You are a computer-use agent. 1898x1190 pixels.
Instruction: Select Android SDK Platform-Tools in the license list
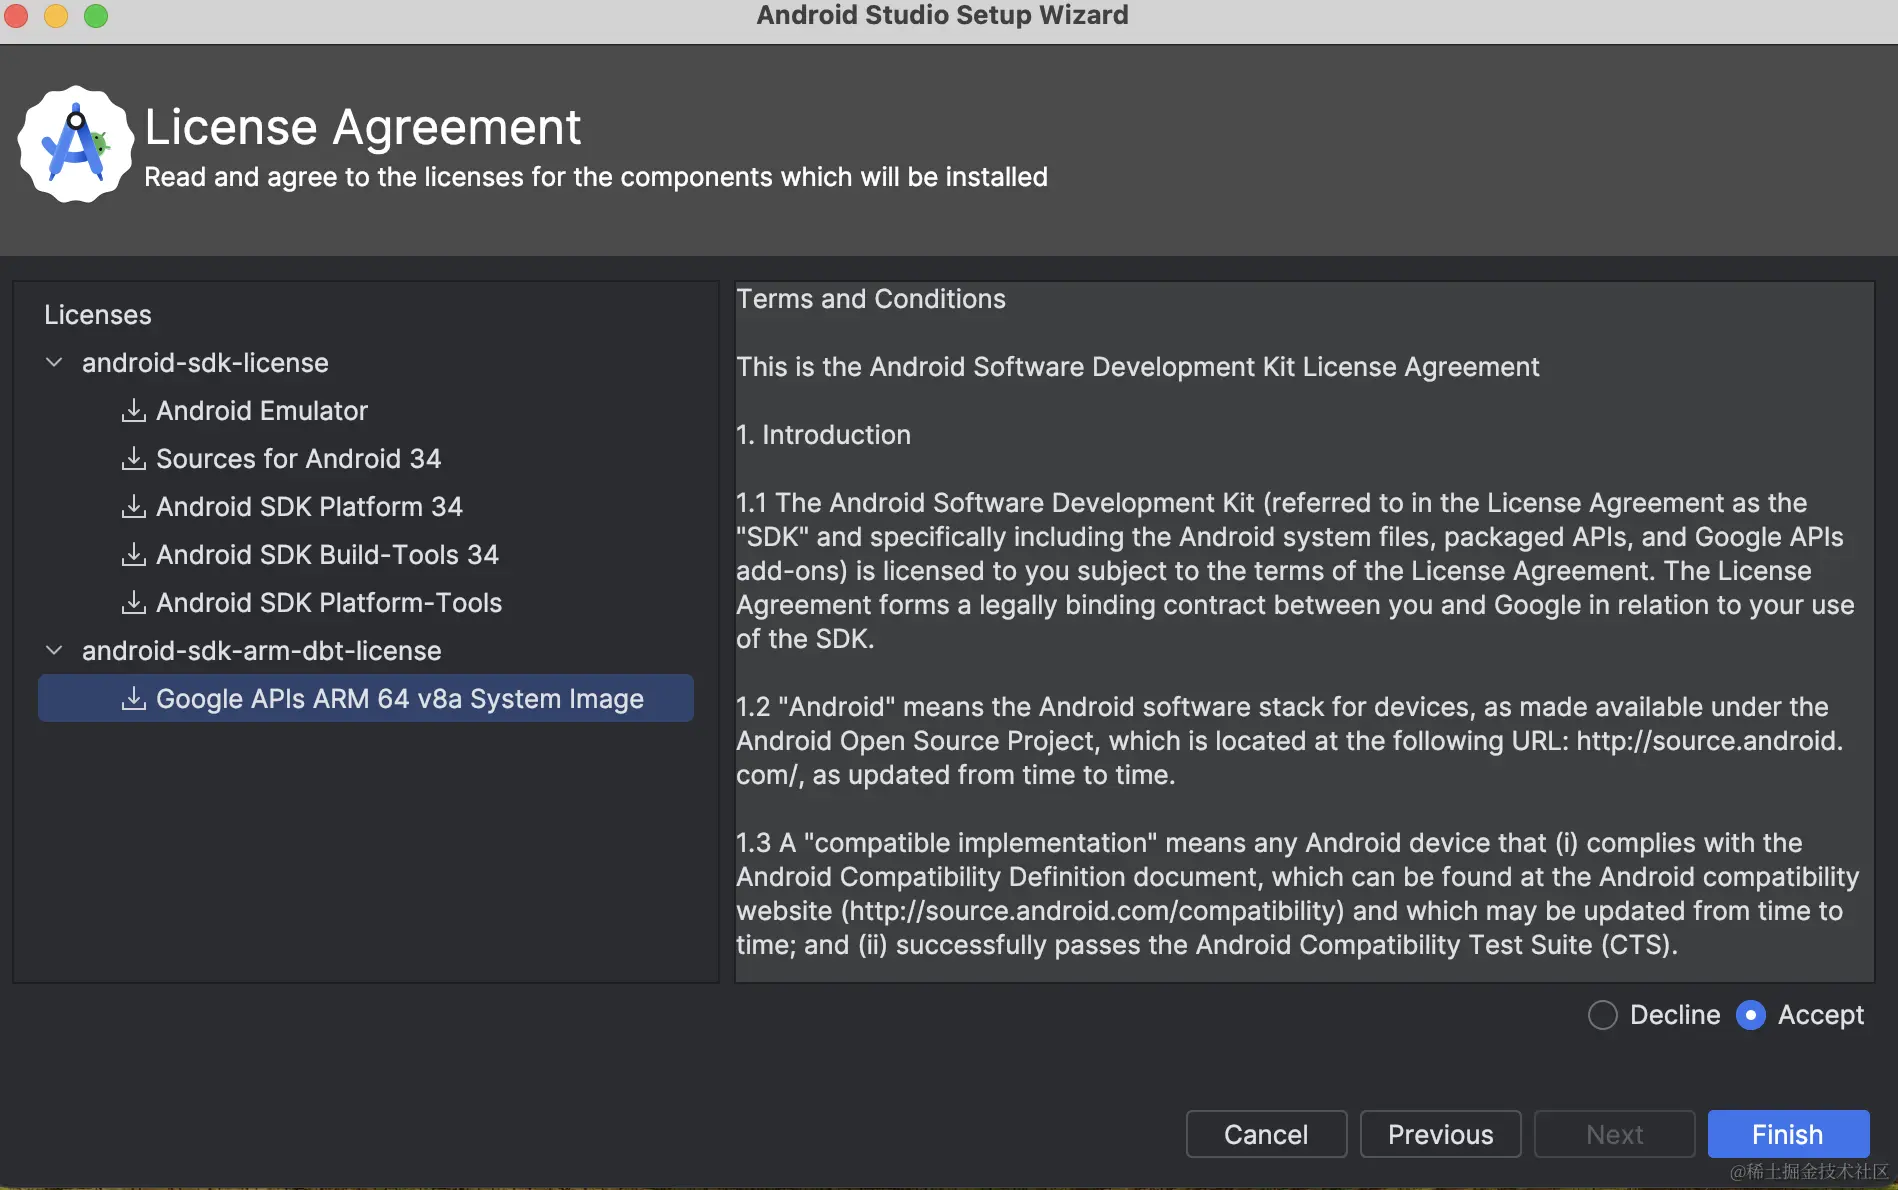[329, 603]
